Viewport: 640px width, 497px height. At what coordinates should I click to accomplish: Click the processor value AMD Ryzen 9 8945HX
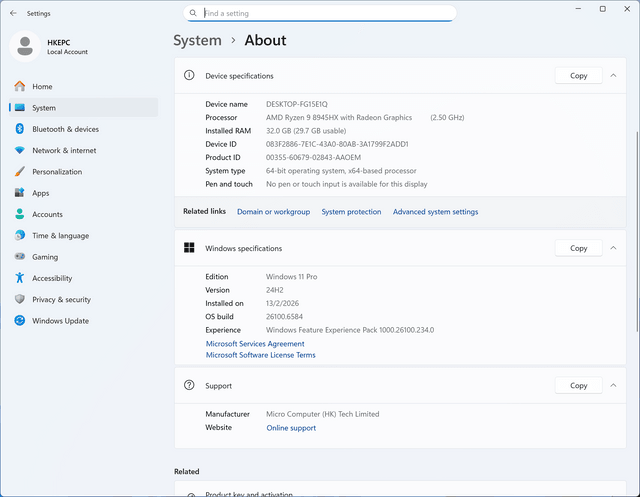click(x=339, y=118)
